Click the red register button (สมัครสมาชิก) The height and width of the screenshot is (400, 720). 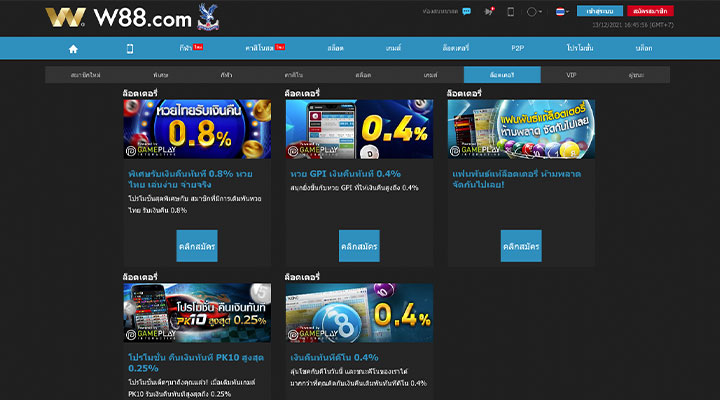coord(650,11)
